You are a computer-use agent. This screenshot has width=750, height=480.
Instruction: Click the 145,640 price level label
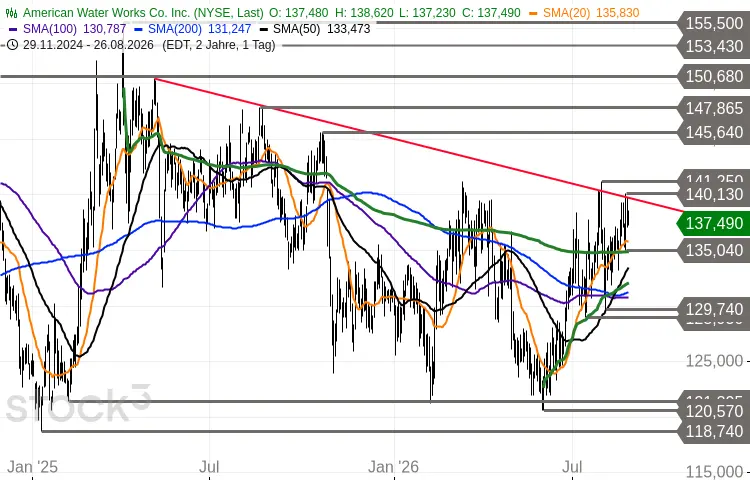click(x=714, y=132)
